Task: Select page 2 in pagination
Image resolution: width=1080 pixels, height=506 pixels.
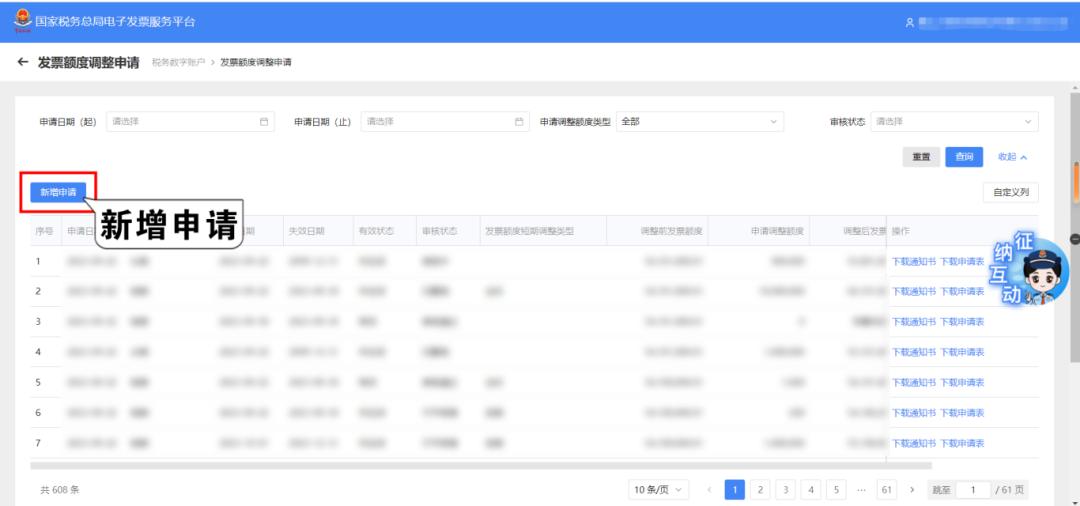Action: [x=760, y=490]
